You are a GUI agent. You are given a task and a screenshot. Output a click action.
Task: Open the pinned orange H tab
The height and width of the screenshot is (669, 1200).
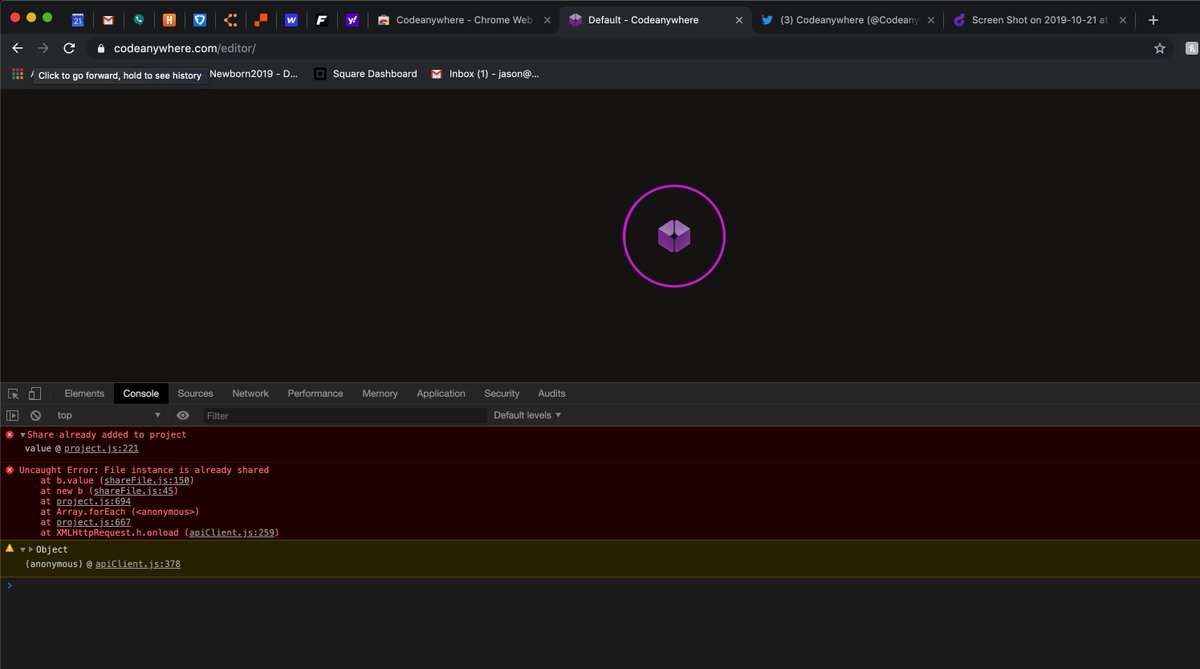(169, 19)
